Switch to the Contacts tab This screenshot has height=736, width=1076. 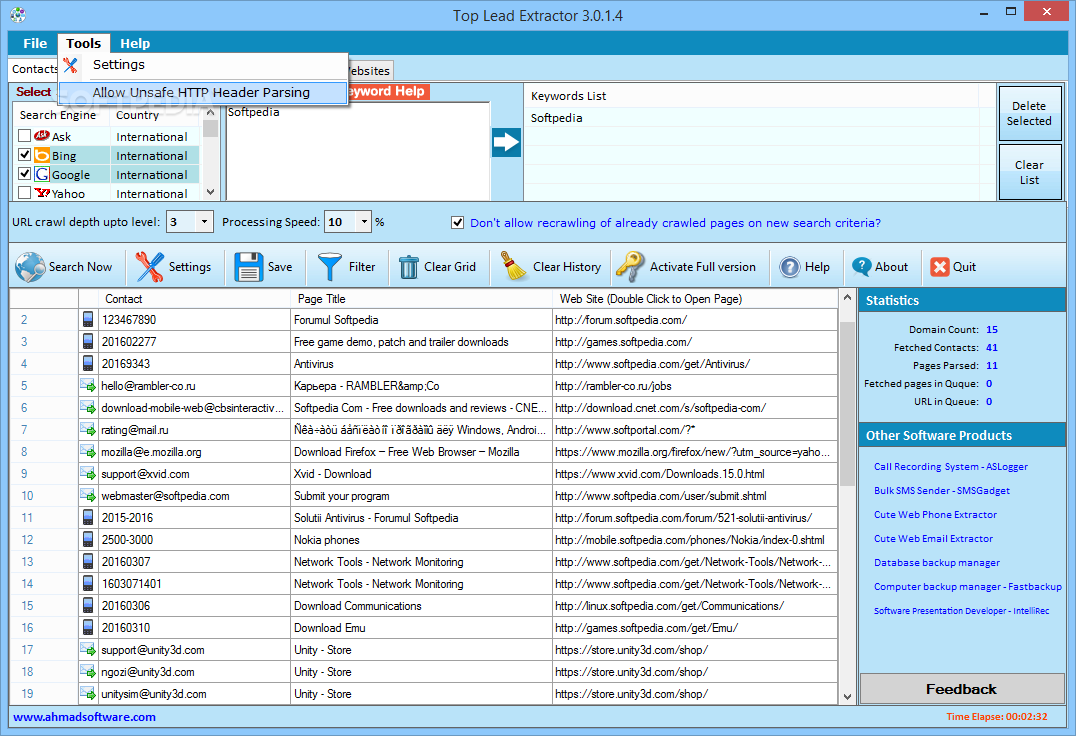pyautogui.click(x=34, y=69)
